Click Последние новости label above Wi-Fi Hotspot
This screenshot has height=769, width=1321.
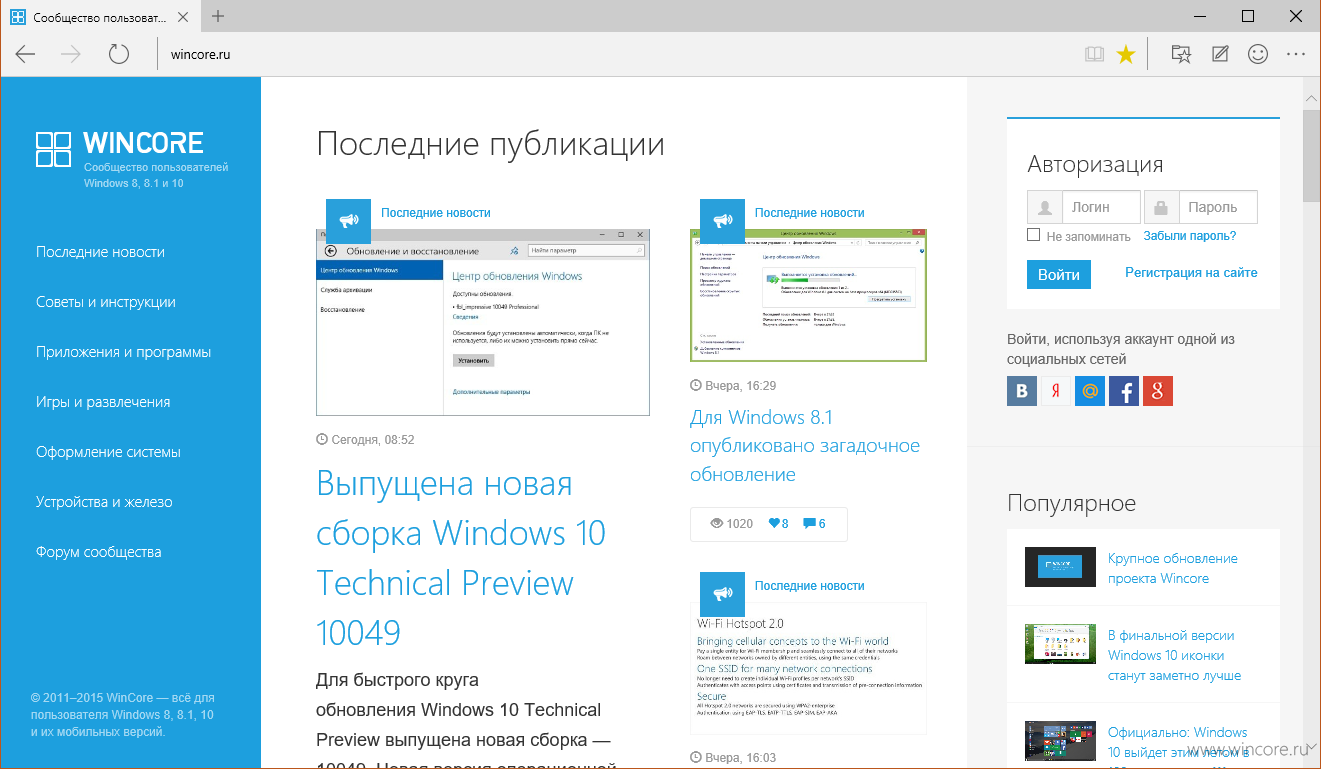pyautogui.click(x=809, y=585)
